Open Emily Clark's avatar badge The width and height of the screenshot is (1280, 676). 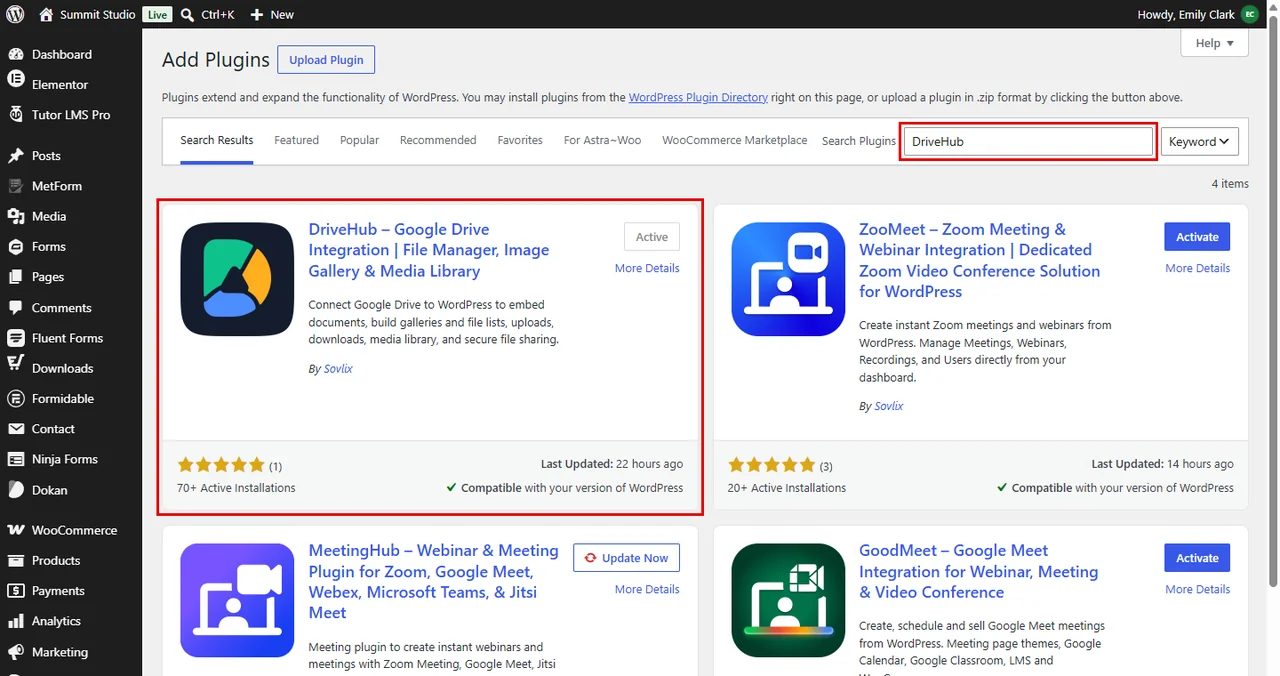1249,14
